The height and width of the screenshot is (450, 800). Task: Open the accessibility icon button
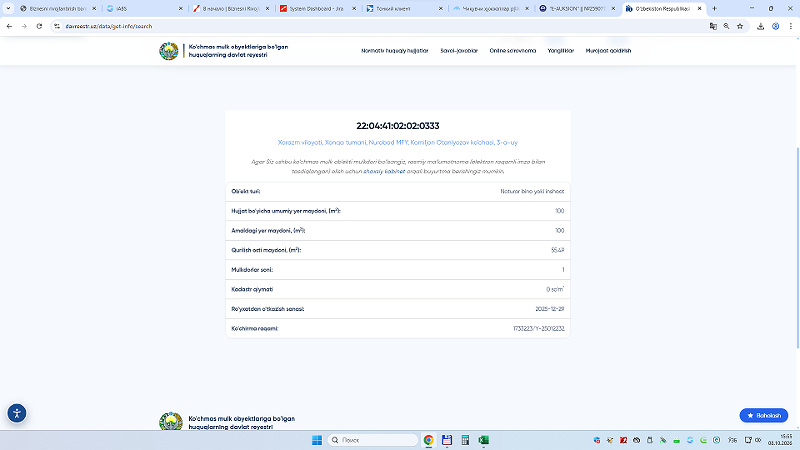point(17,413)
